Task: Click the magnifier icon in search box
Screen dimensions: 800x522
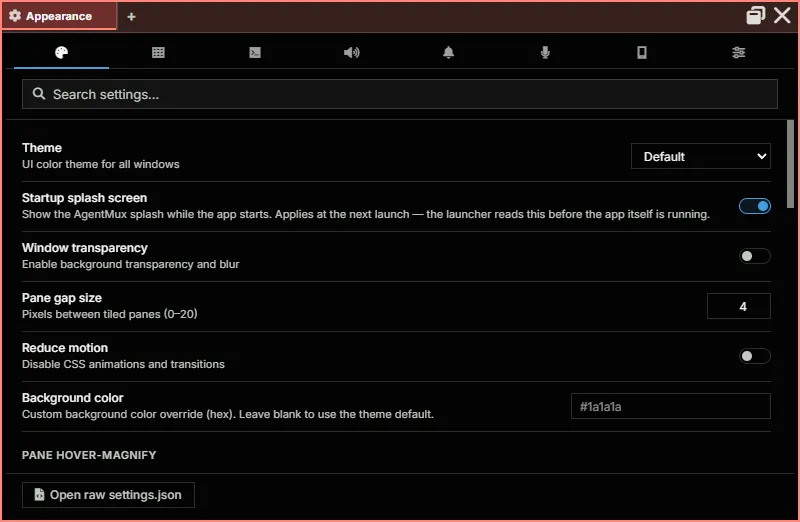Action: (39, 94)
